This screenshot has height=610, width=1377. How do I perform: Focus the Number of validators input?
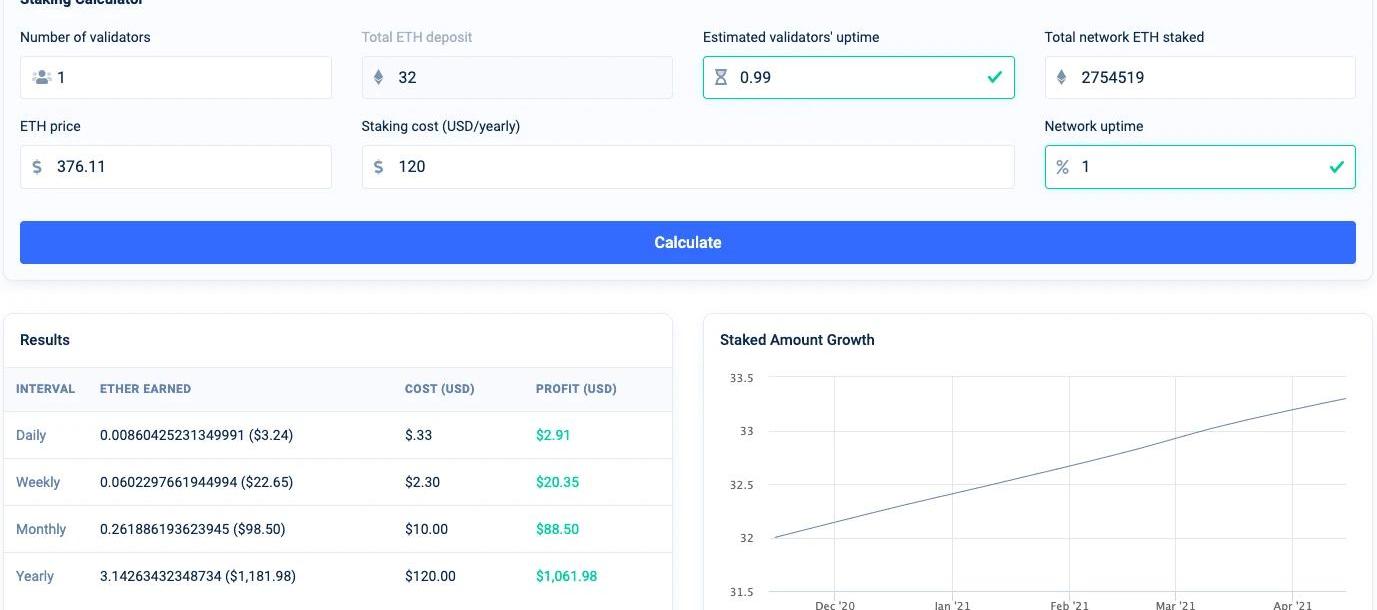176,77
